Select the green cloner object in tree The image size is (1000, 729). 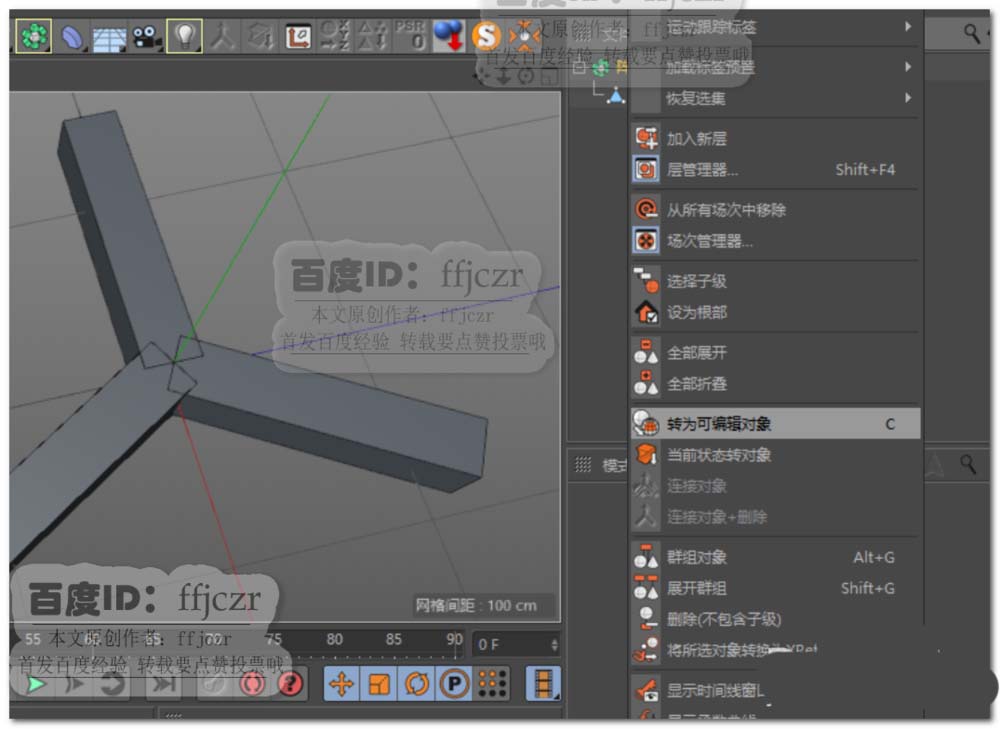coord(601,67)
